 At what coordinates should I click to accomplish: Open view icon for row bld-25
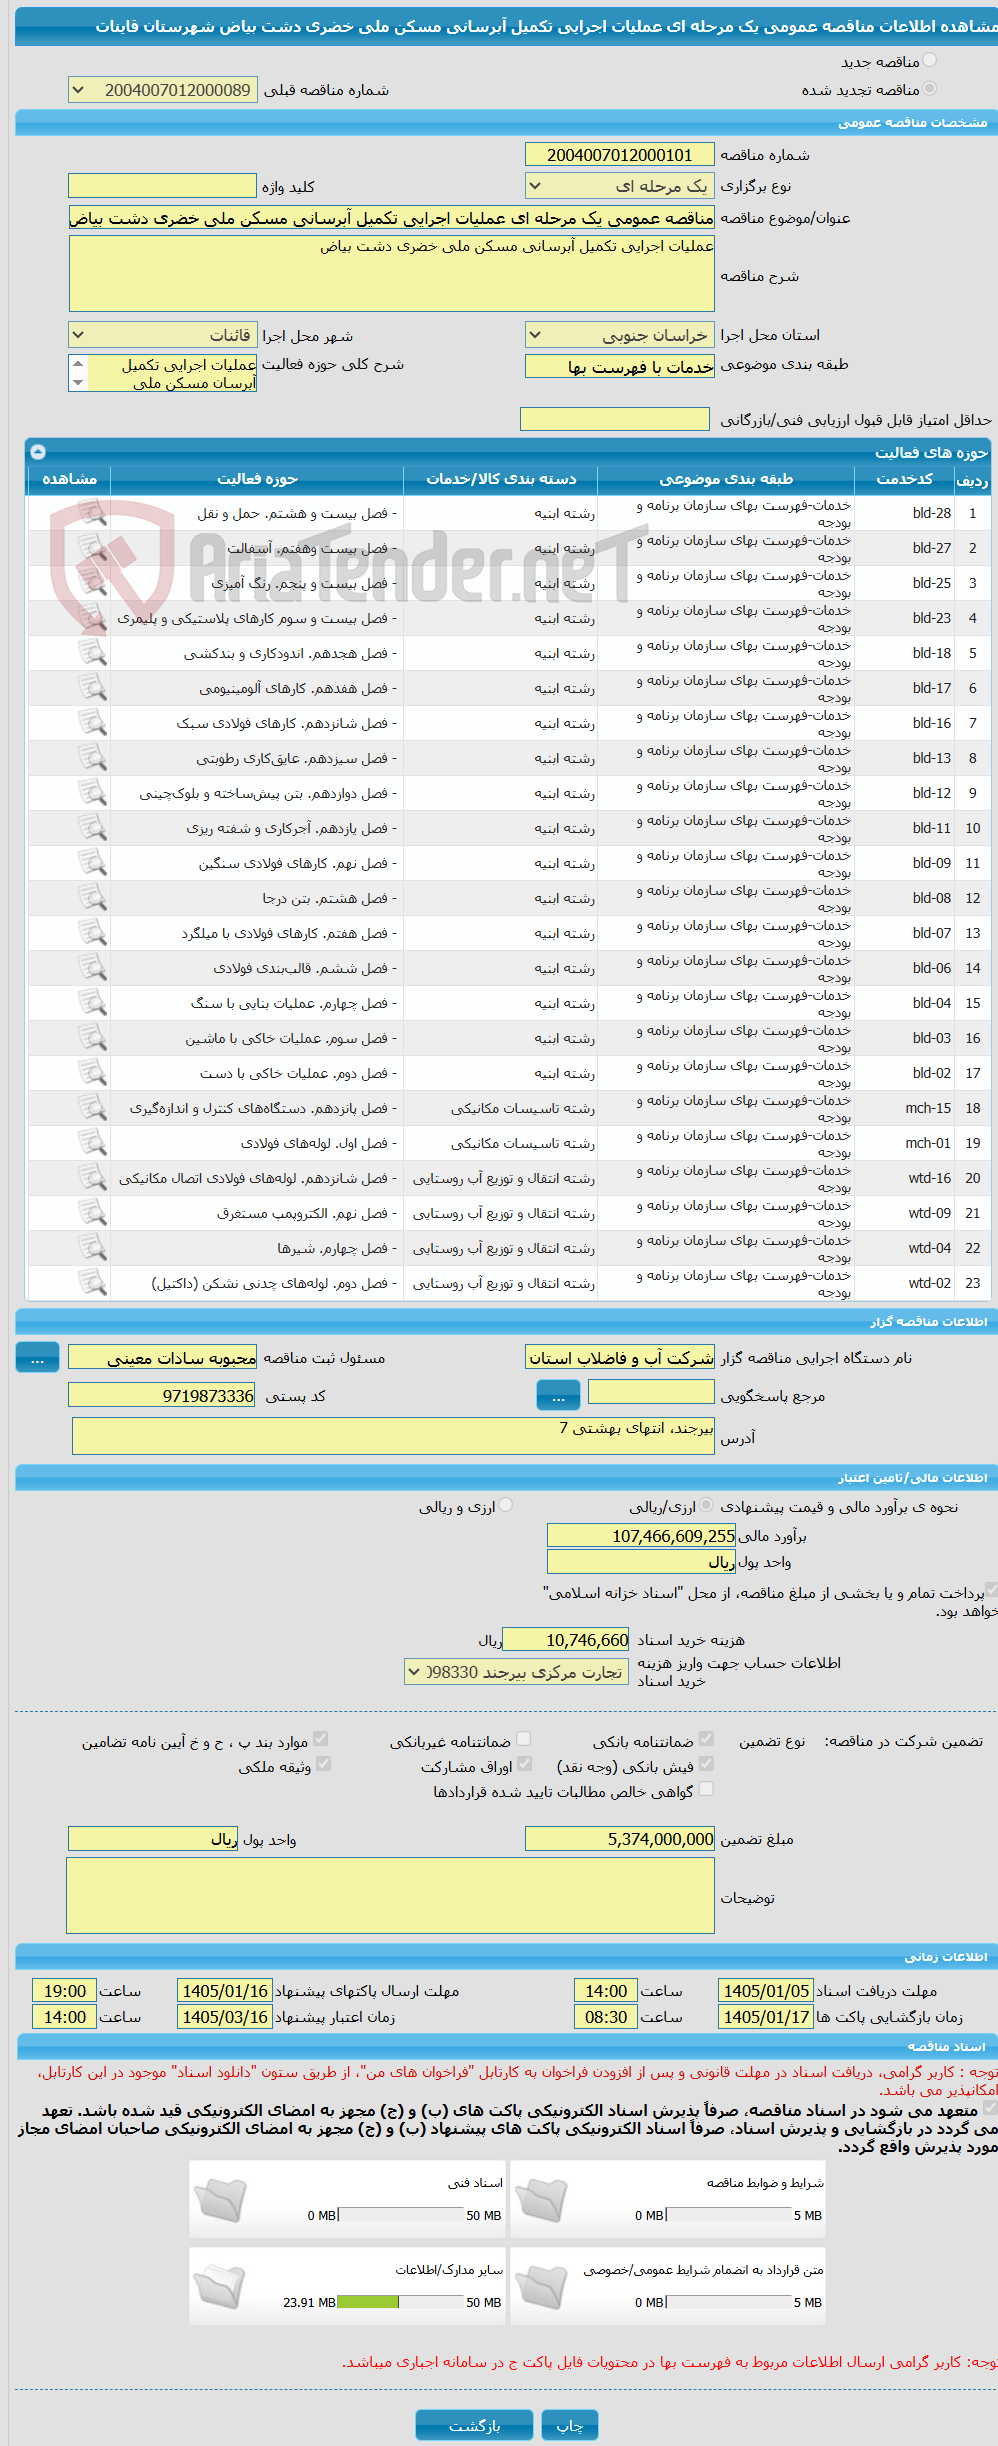pyautogui.click(x=92, y=583)
